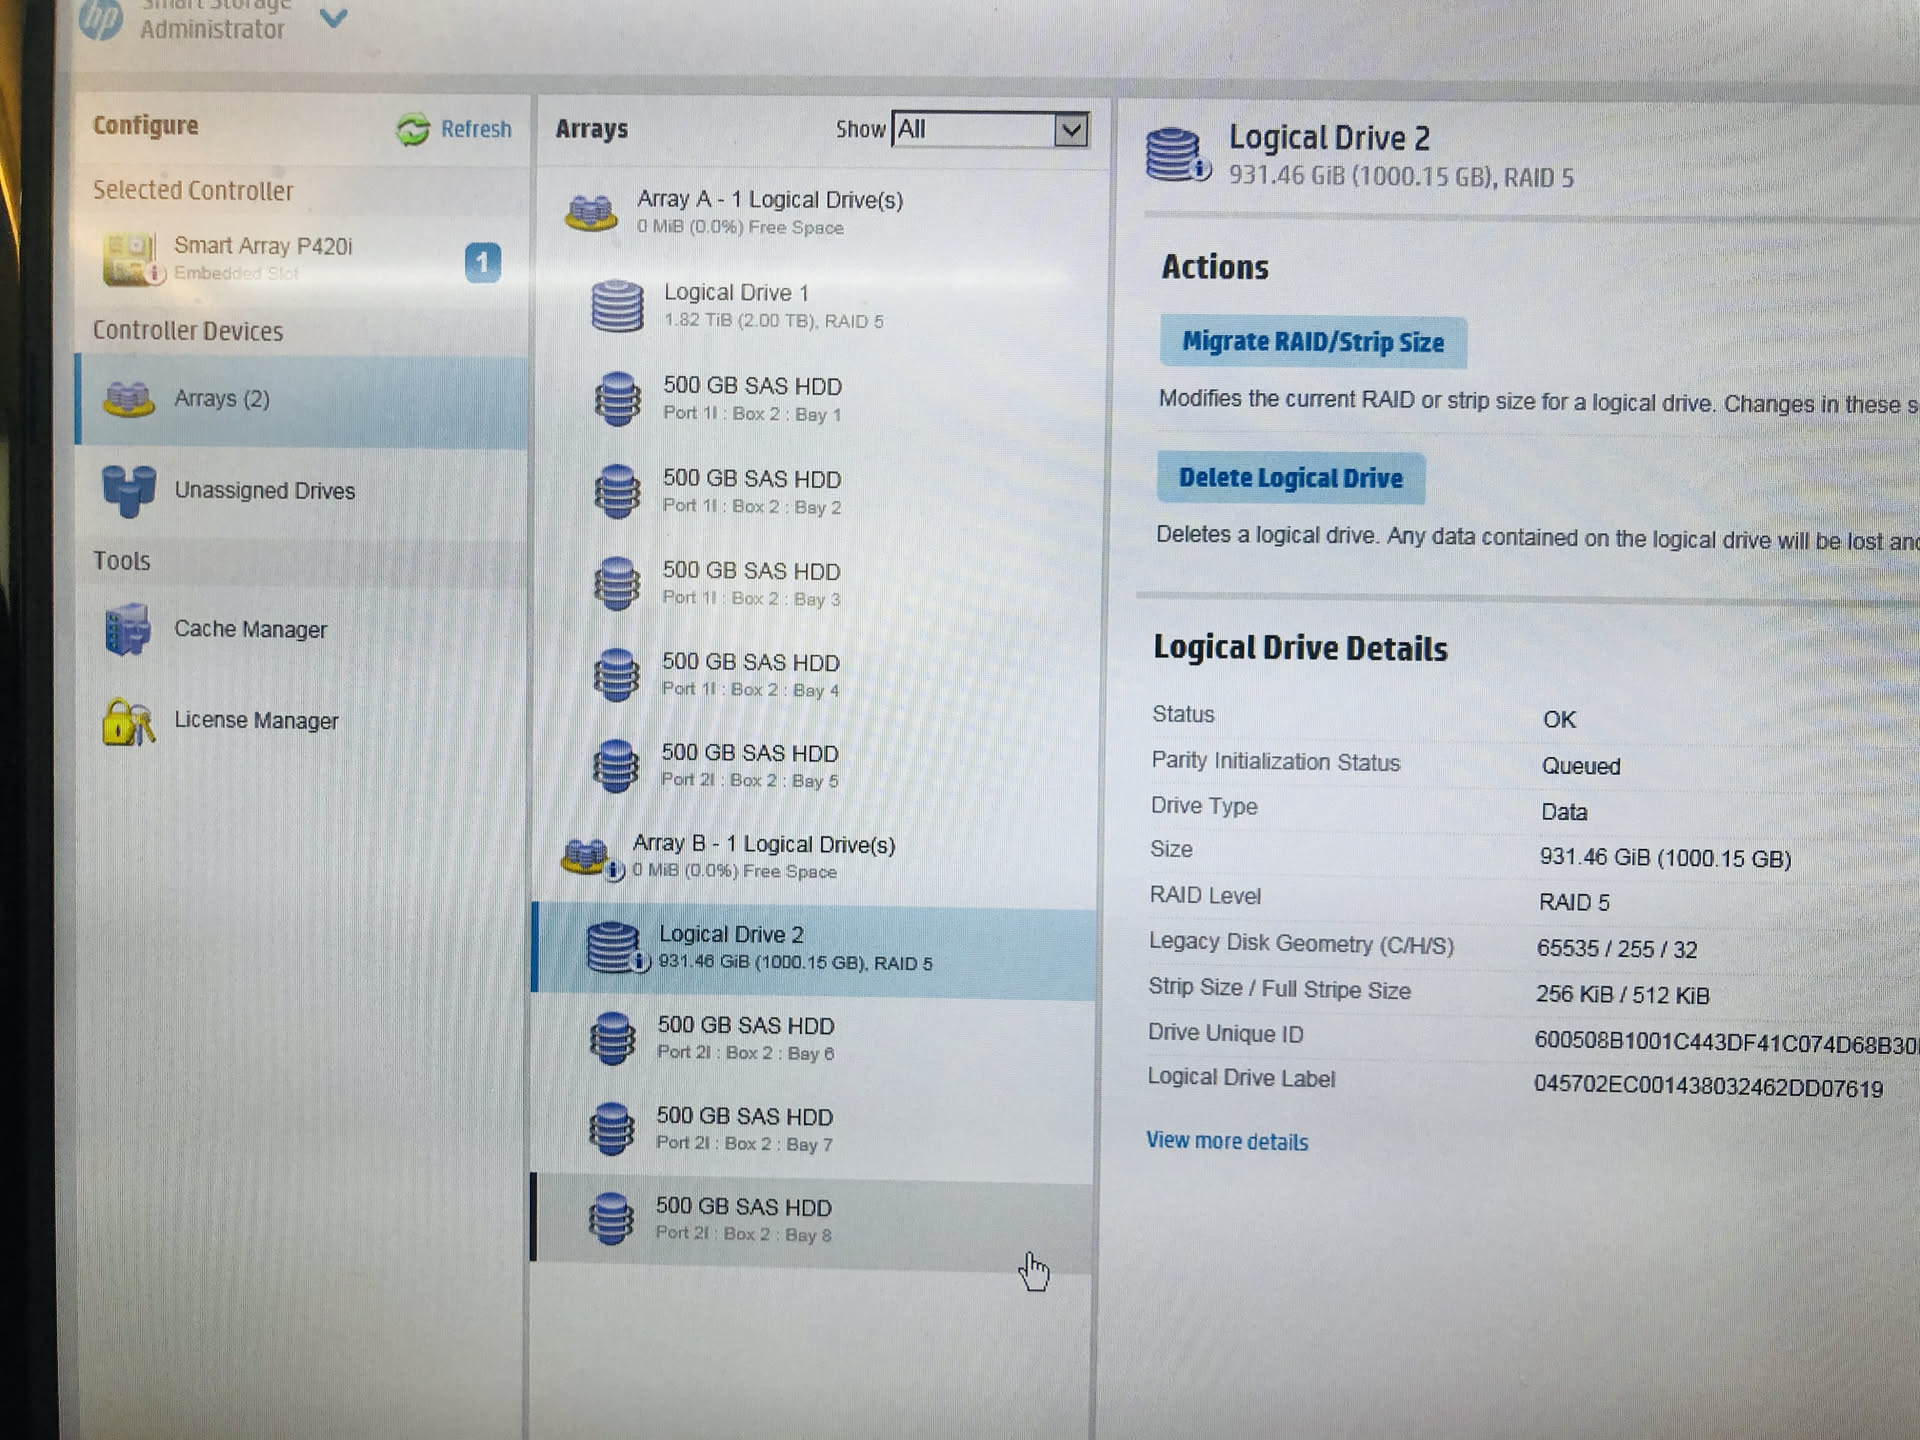
Task: Open the Show filter dropdown set to All
Action: click(1070, 130)
